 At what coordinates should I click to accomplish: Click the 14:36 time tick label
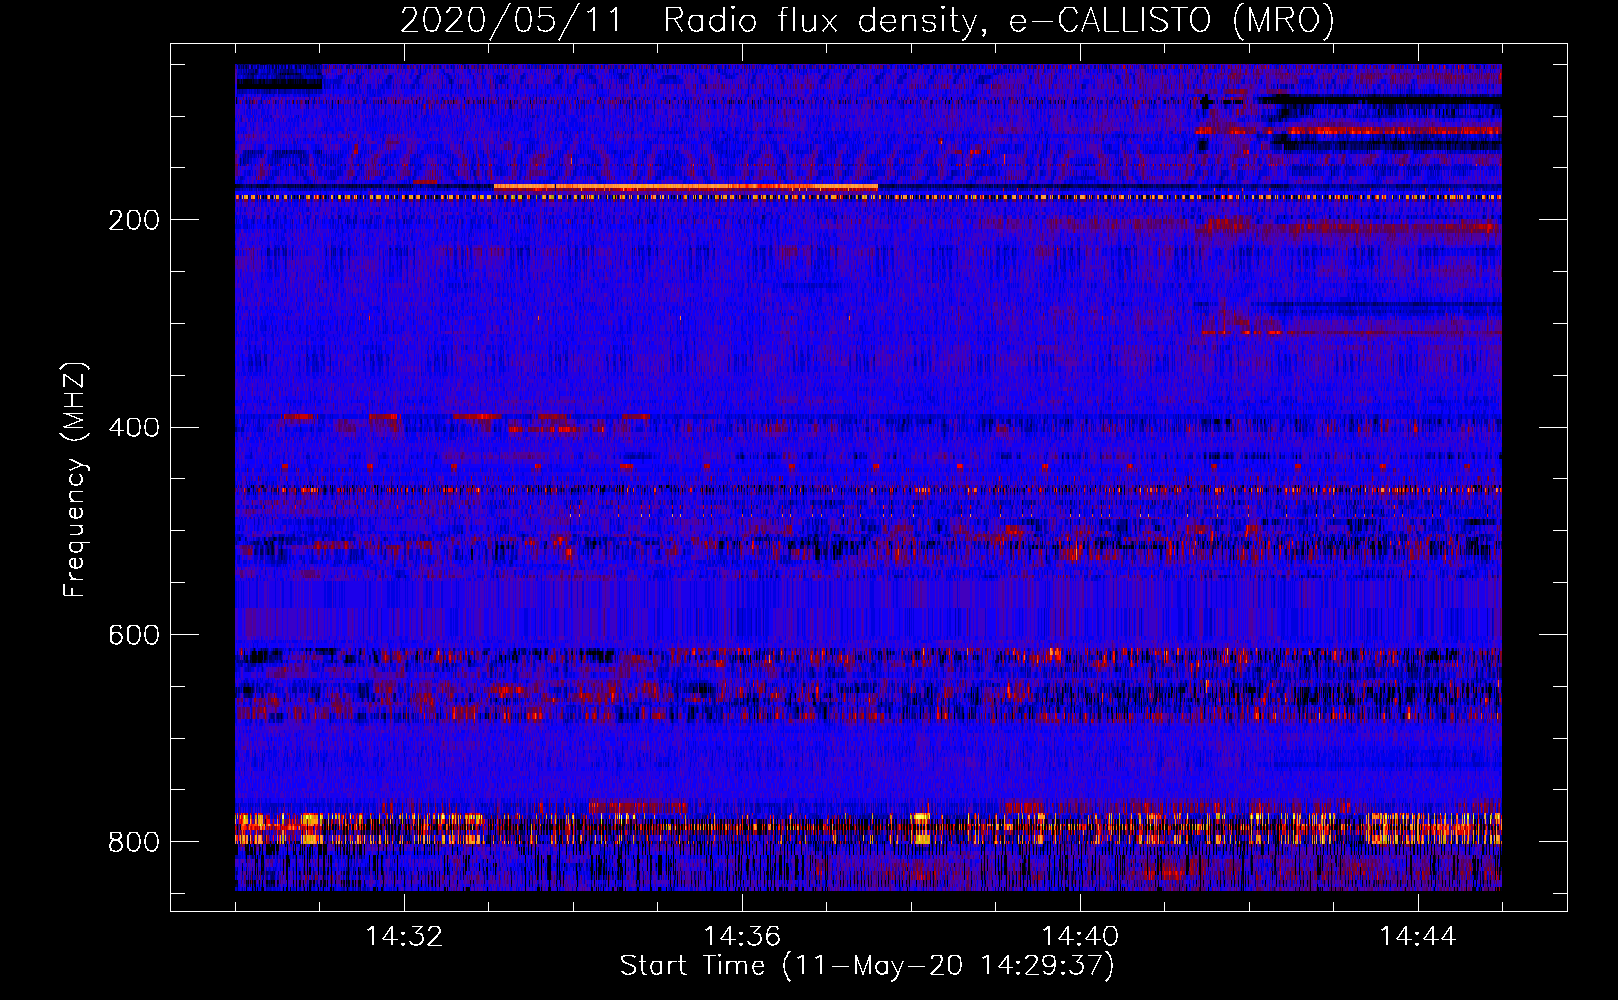(742, 937)
